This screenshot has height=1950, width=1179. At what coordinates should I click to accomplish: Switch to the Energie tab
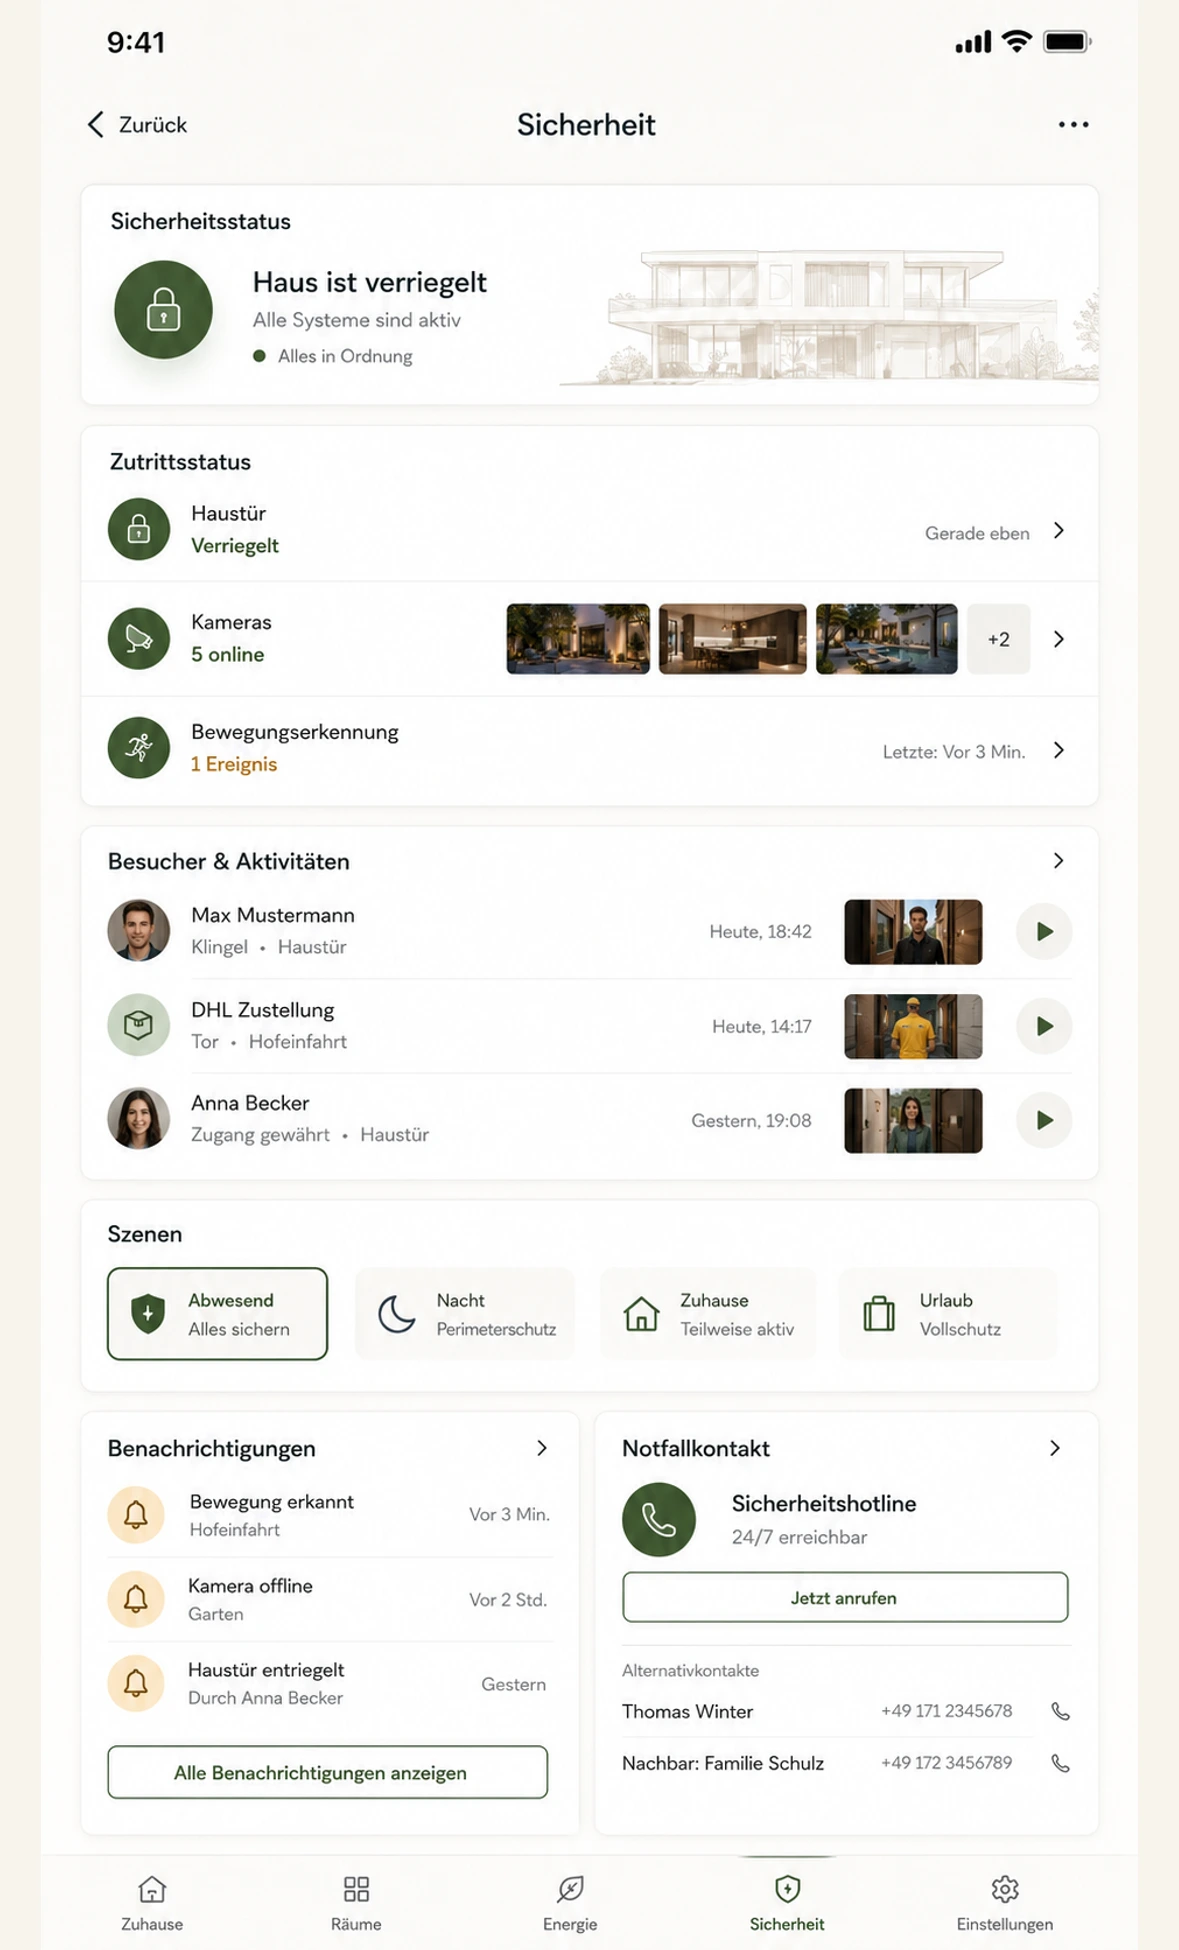[570, 1903]
